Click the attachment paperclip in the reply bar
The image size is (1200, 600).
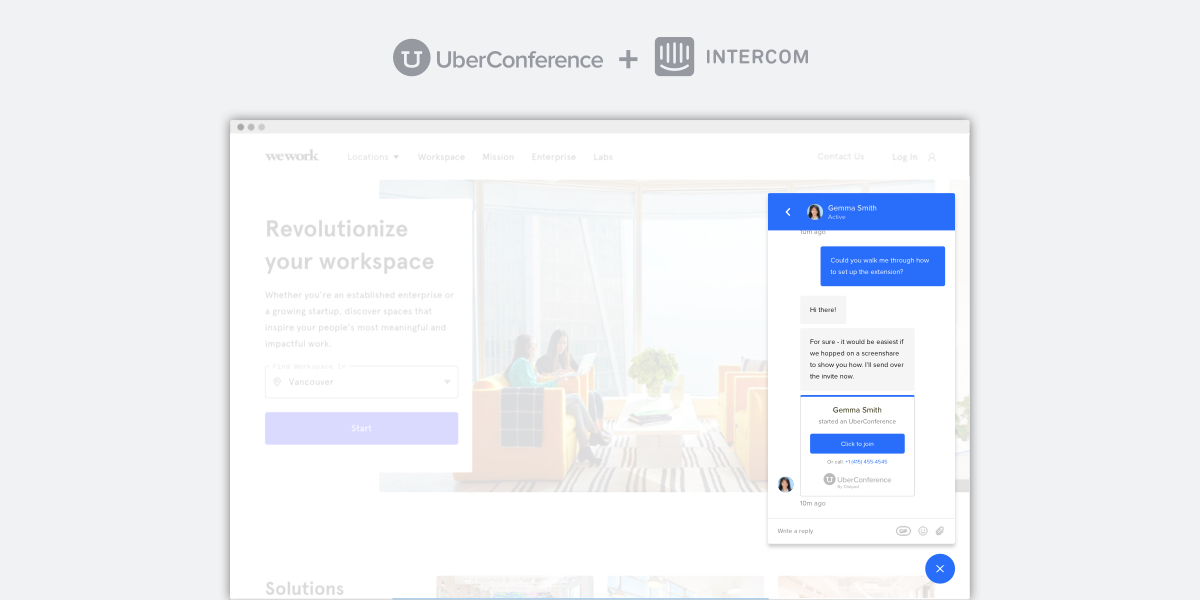(940, 531)
